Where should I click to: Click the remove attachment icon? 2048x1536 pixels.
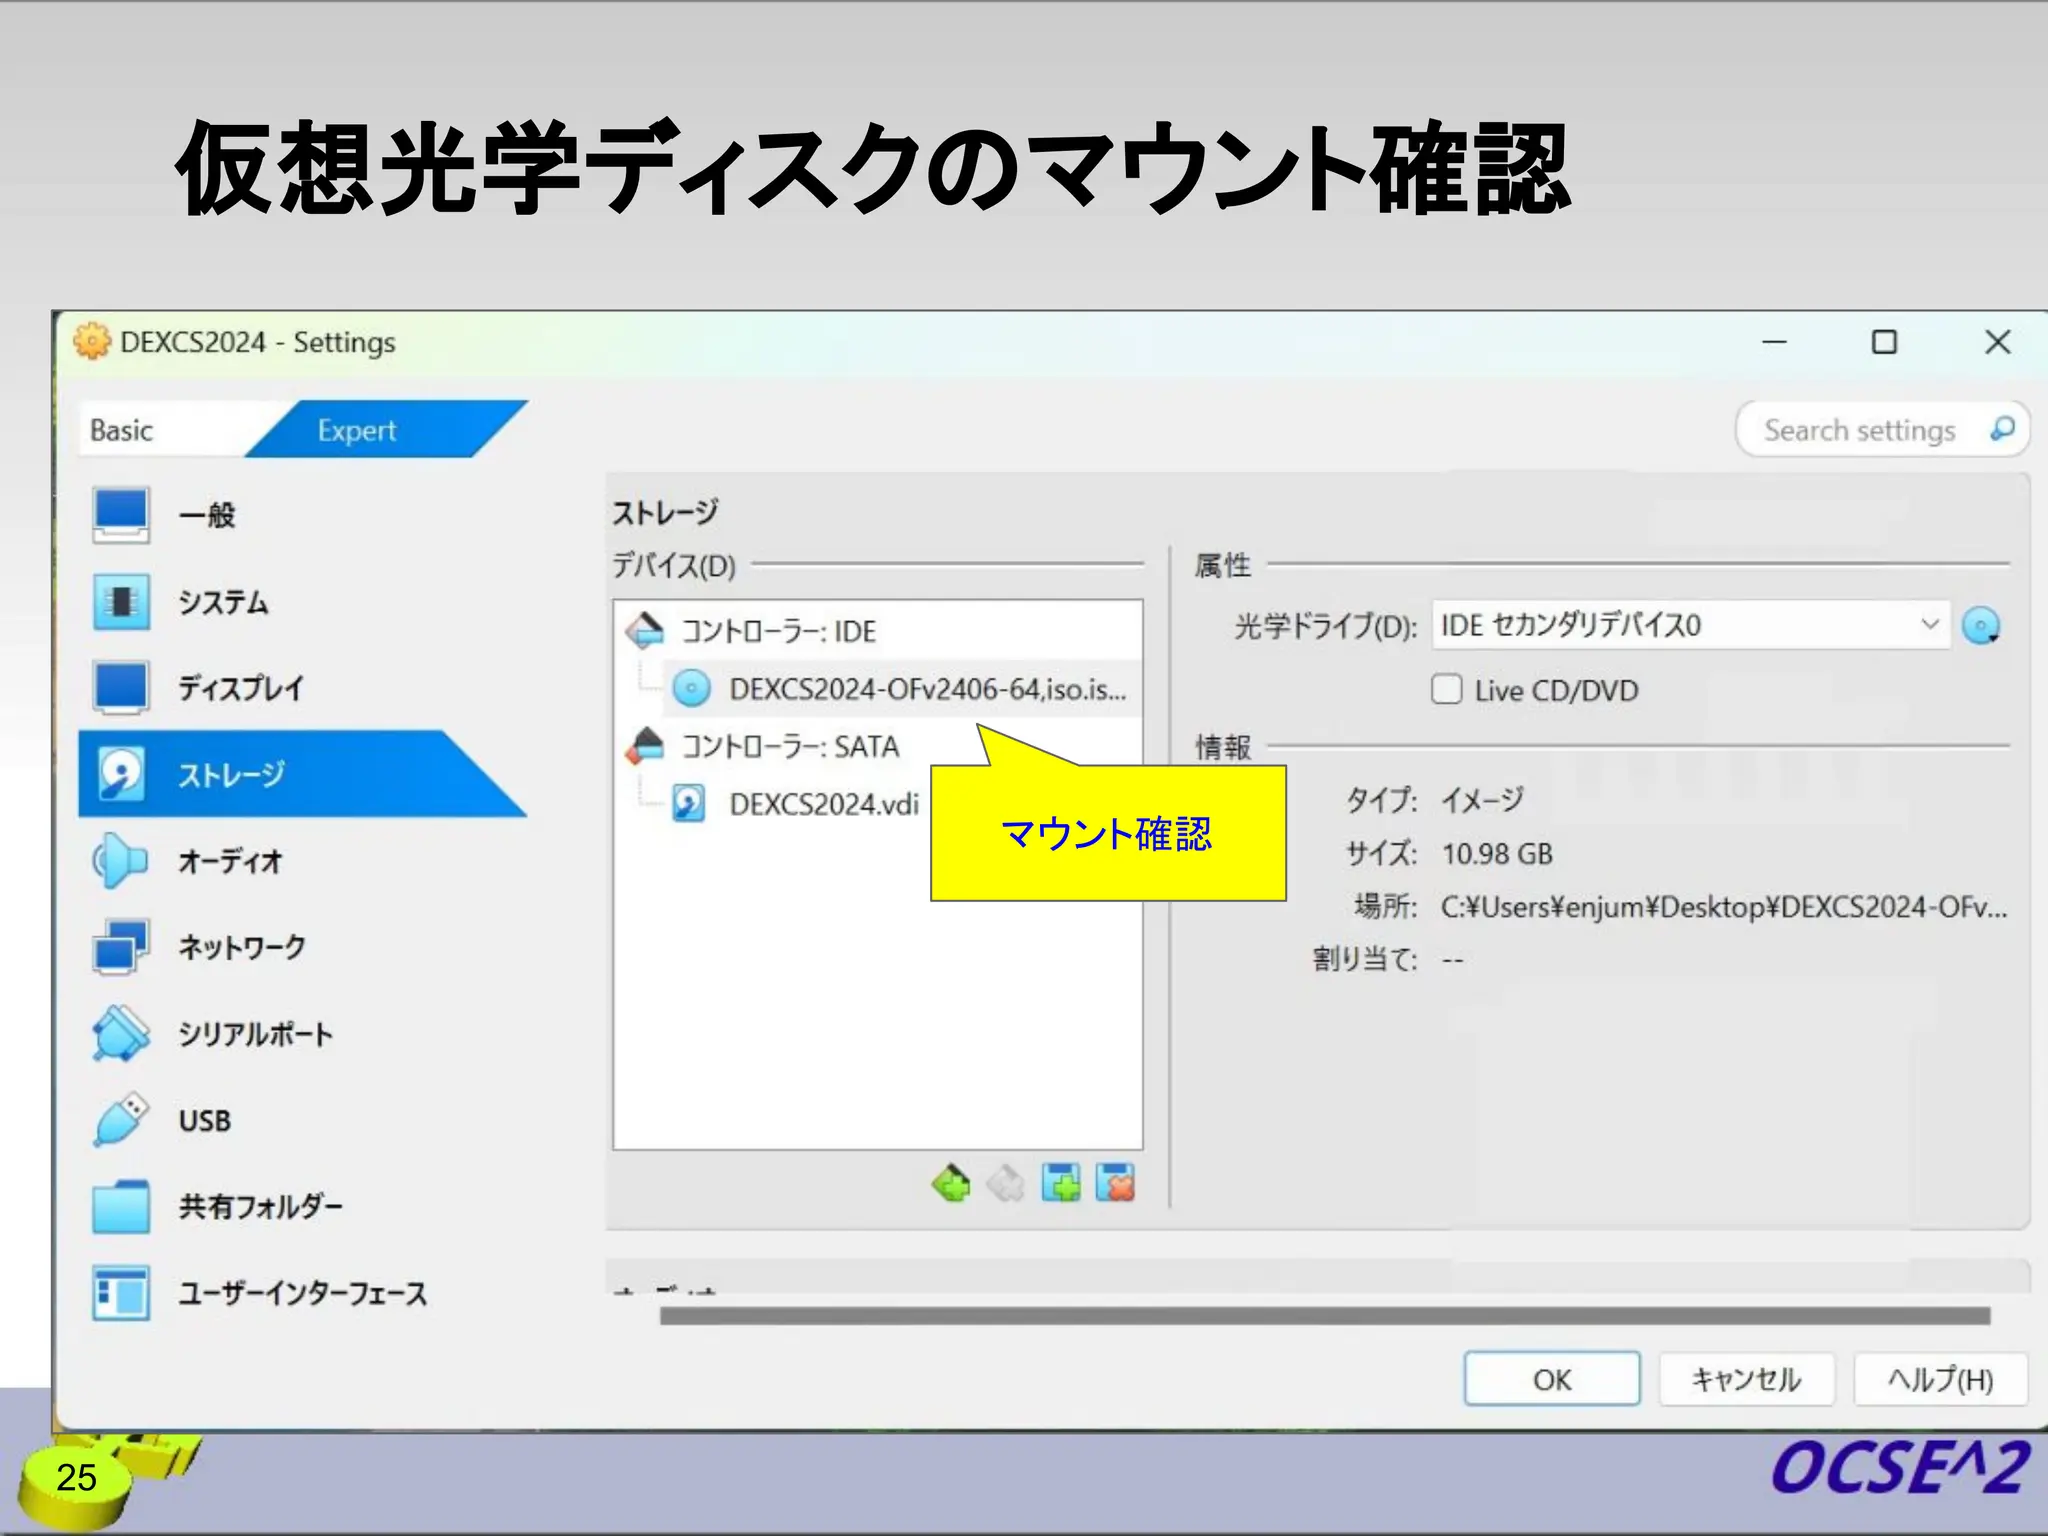1115,1184
